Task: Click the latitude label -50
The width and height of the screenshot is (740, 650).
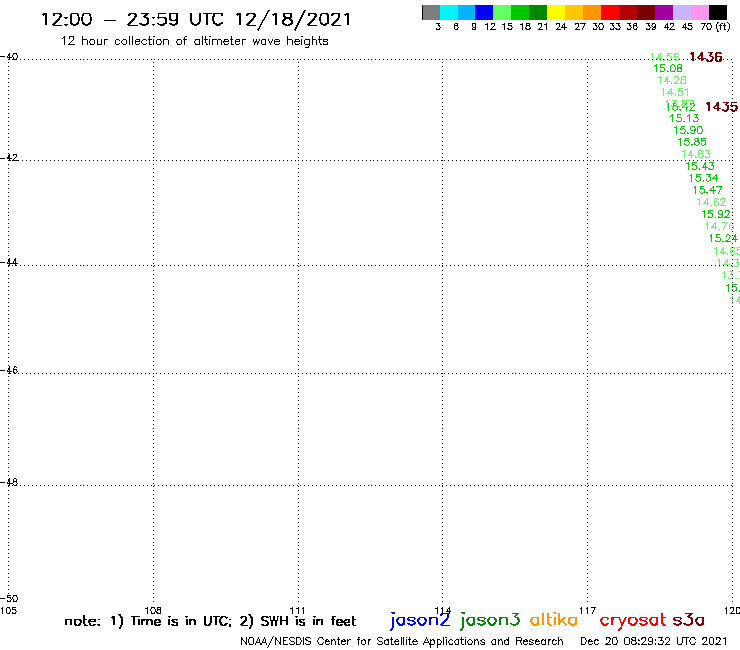Action: click(x=9, y=599)
